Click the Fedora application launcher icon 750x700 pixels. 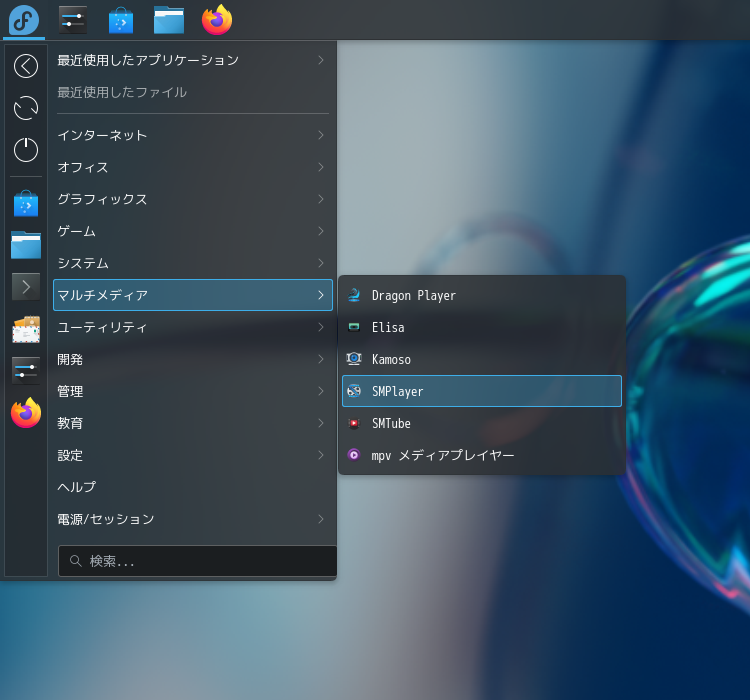(24, 20)
